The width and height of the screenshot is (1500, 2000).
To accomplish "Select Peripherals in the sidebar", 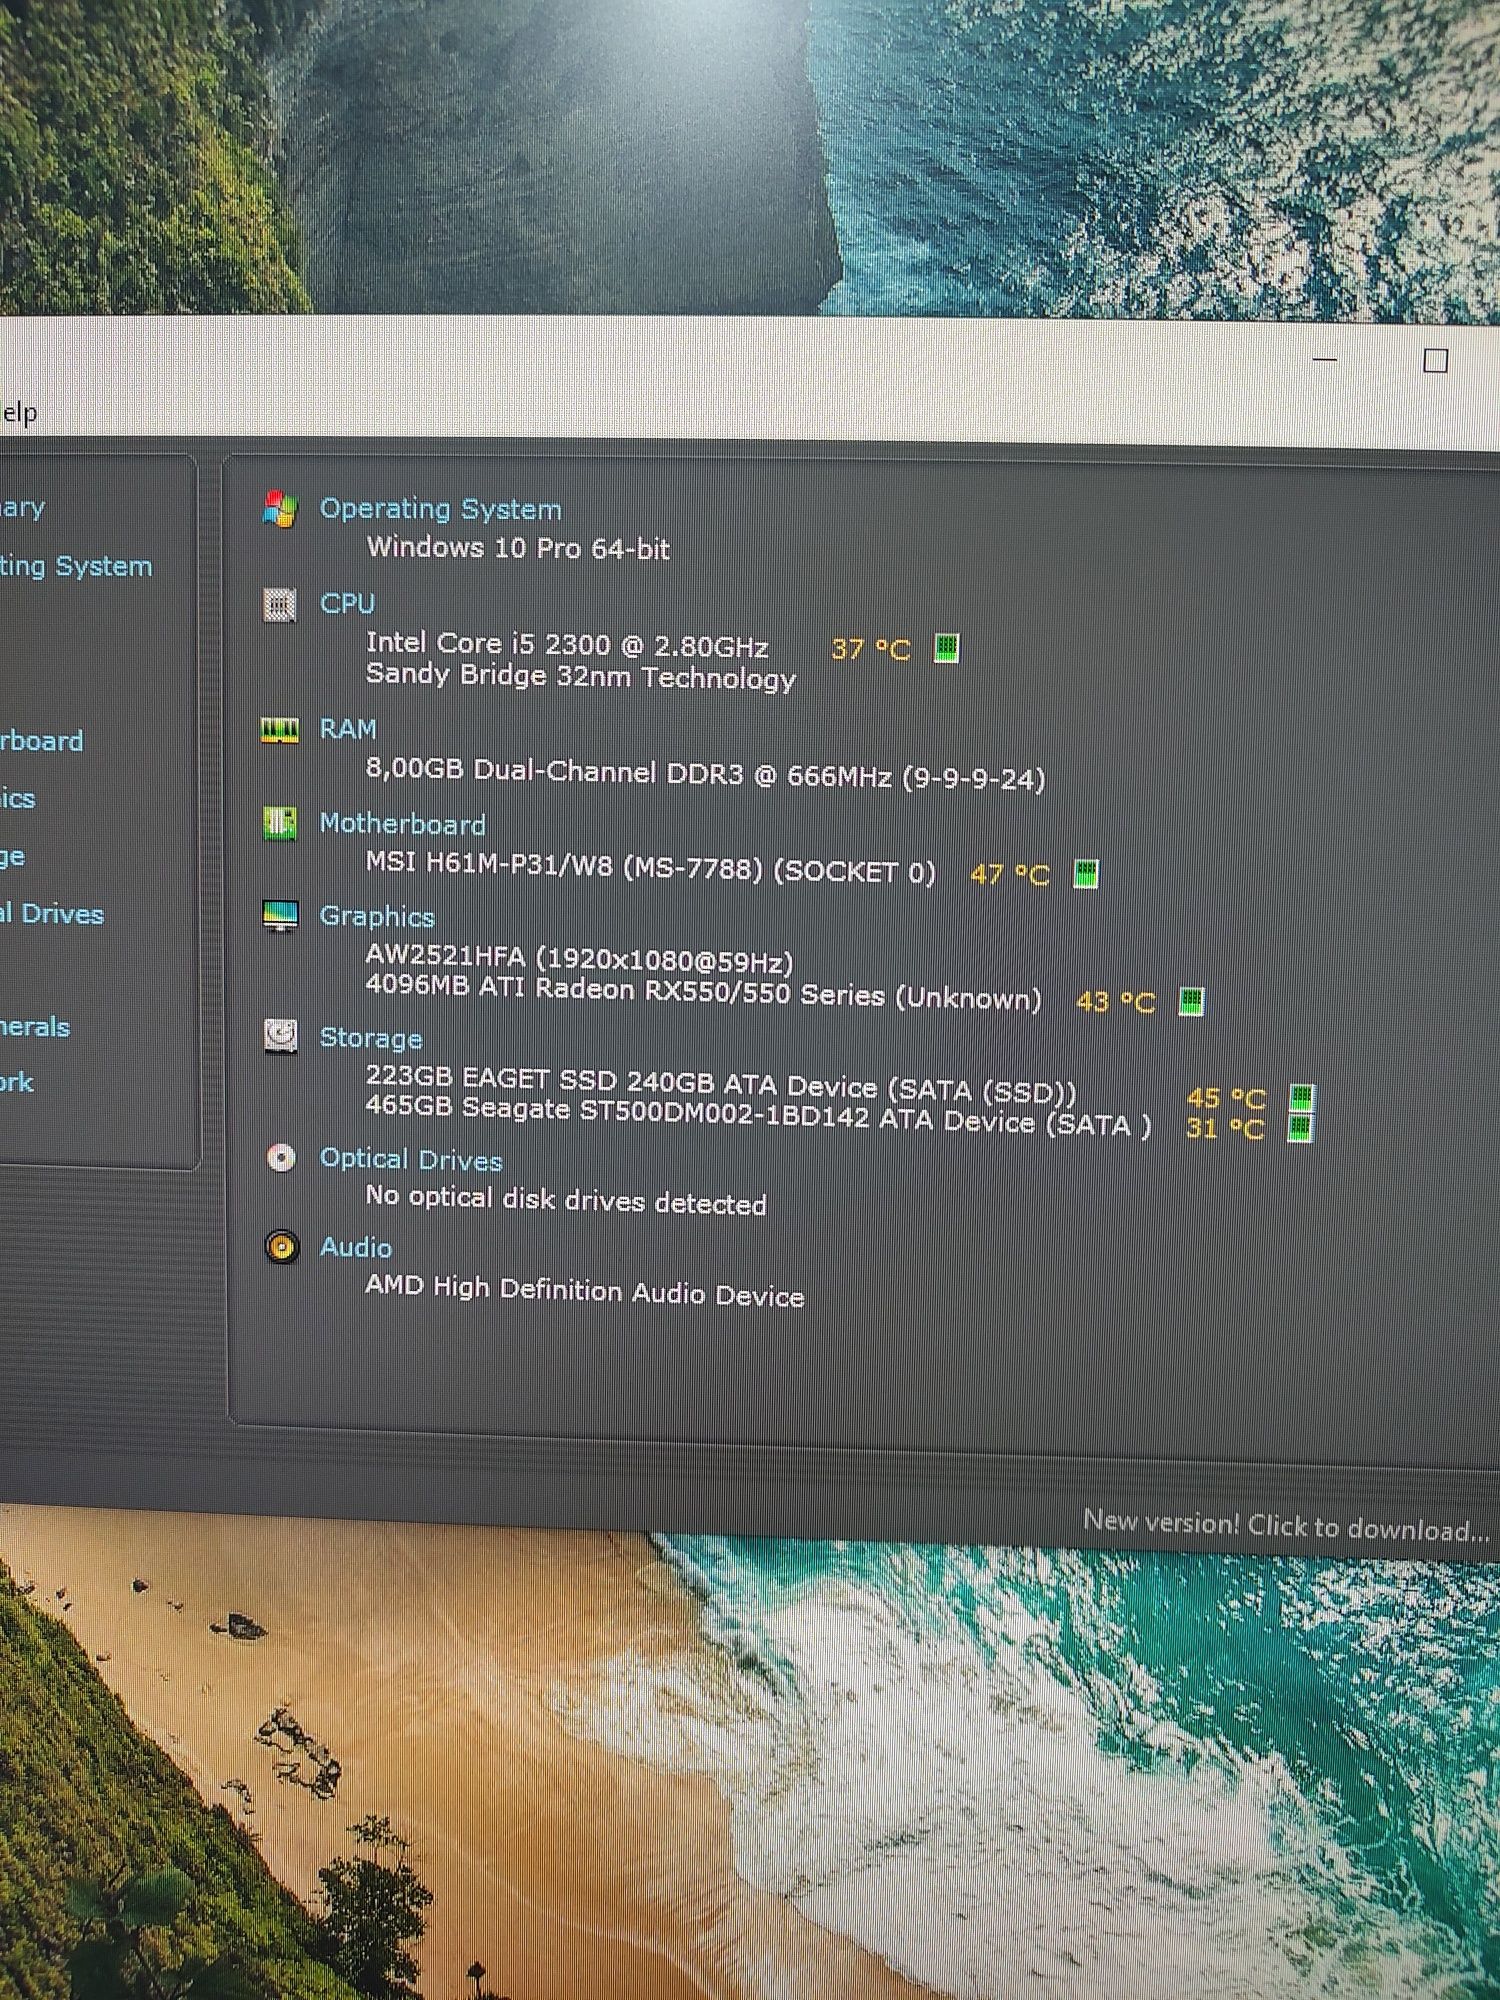I will pyautogui.click(x=35, y=1027).
